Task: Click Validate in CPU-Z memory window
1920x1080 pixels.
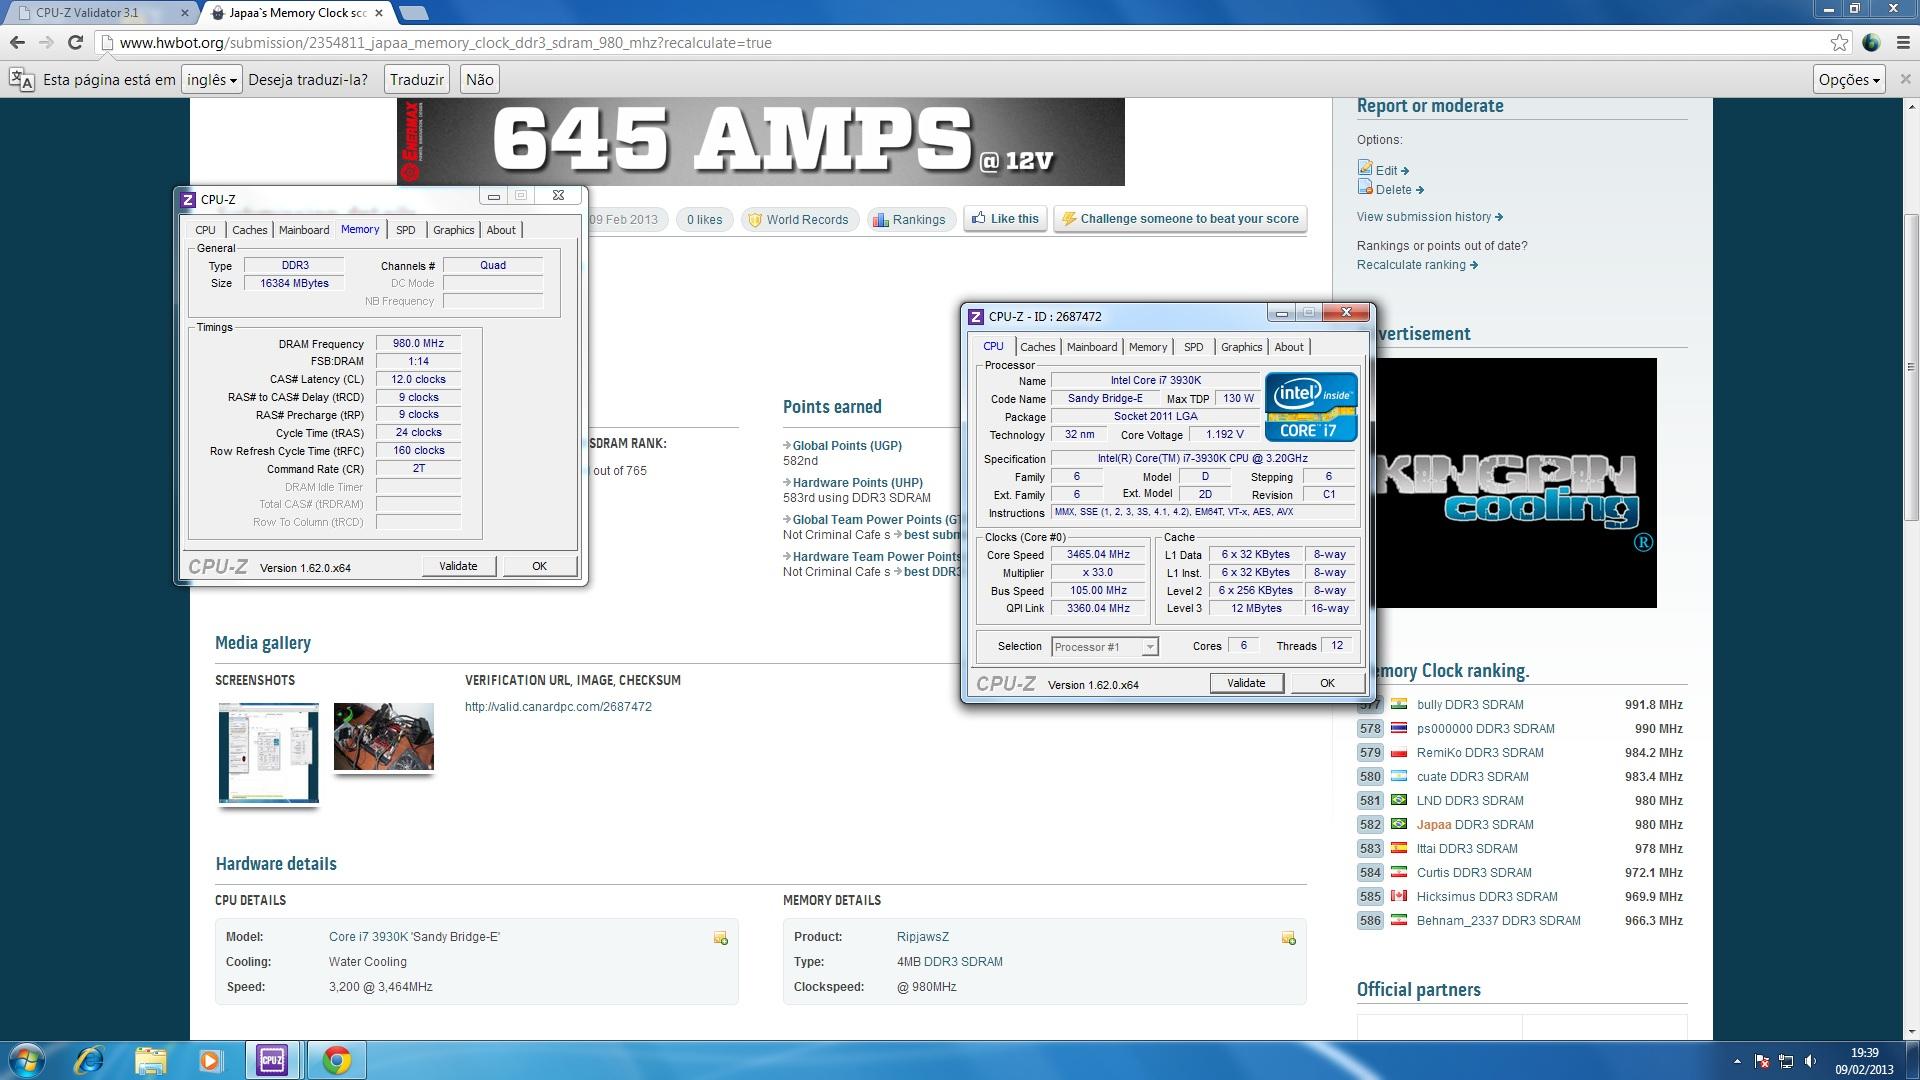Action: pos(458,566)
